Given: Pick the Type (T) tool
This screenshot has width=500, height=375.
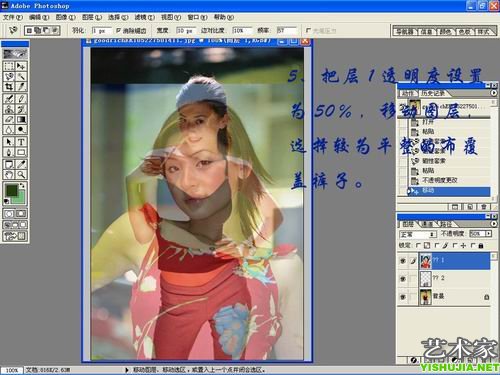Looking at the screenshot, I should [21, 142].
